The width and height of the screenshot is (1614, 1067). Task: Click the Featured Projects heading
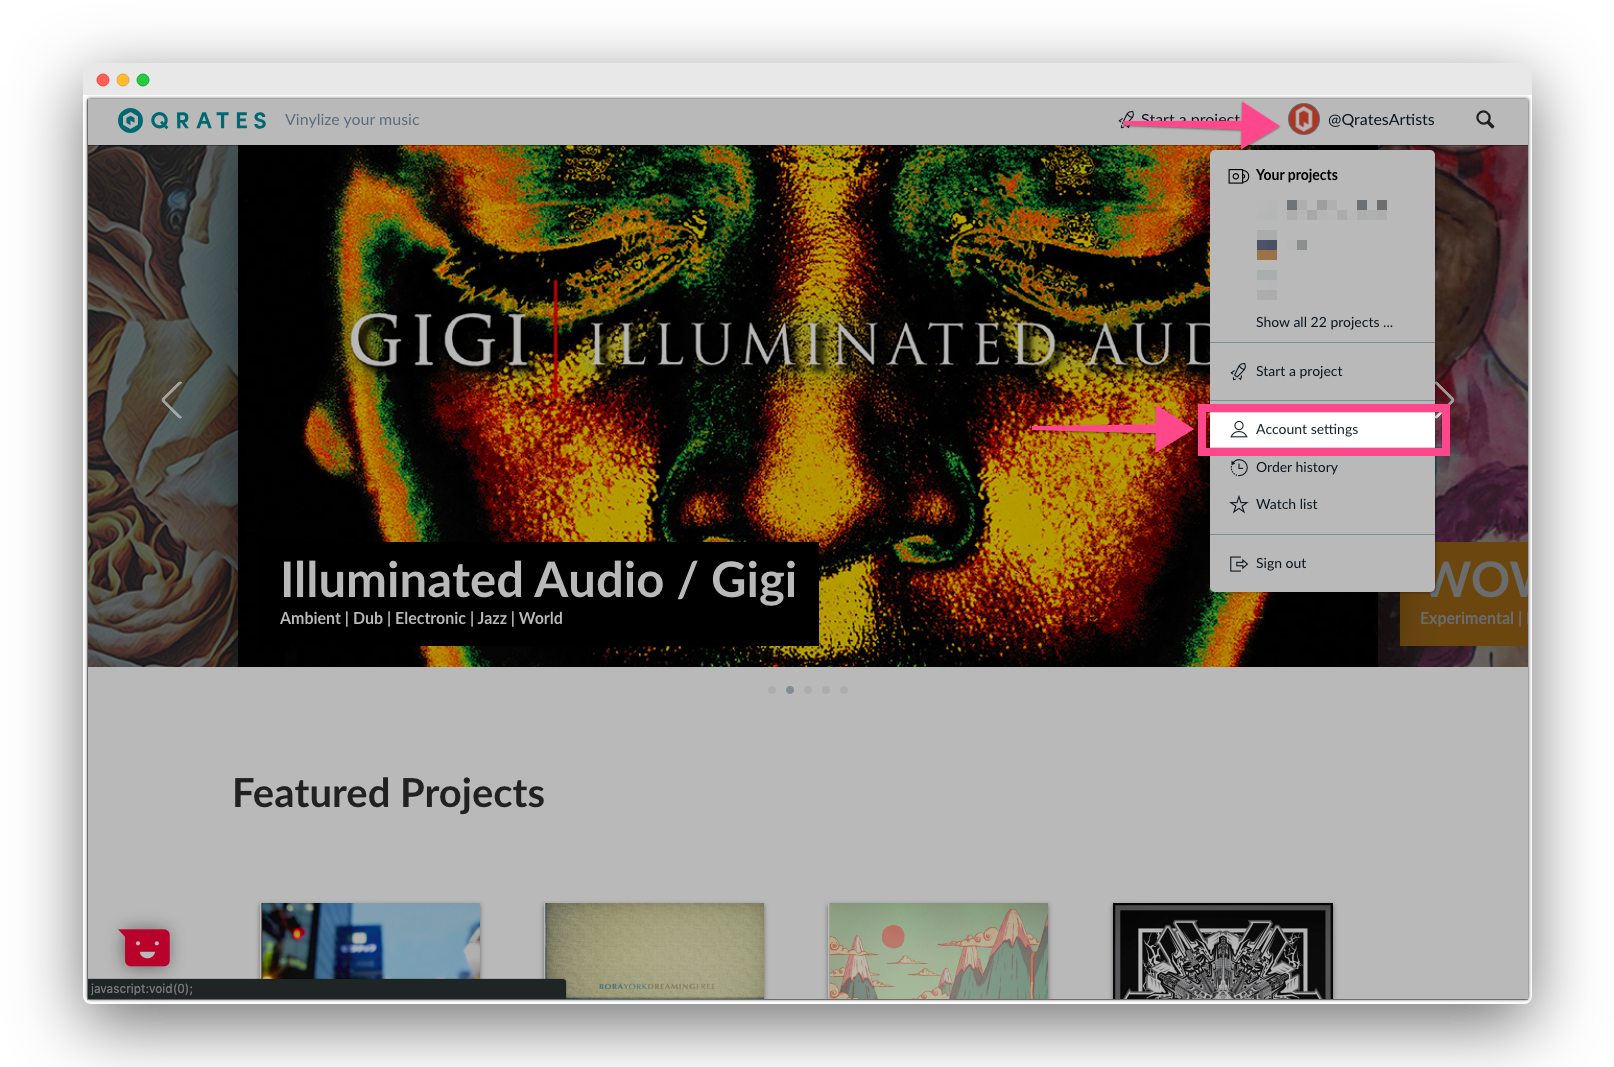coord(388,793)
